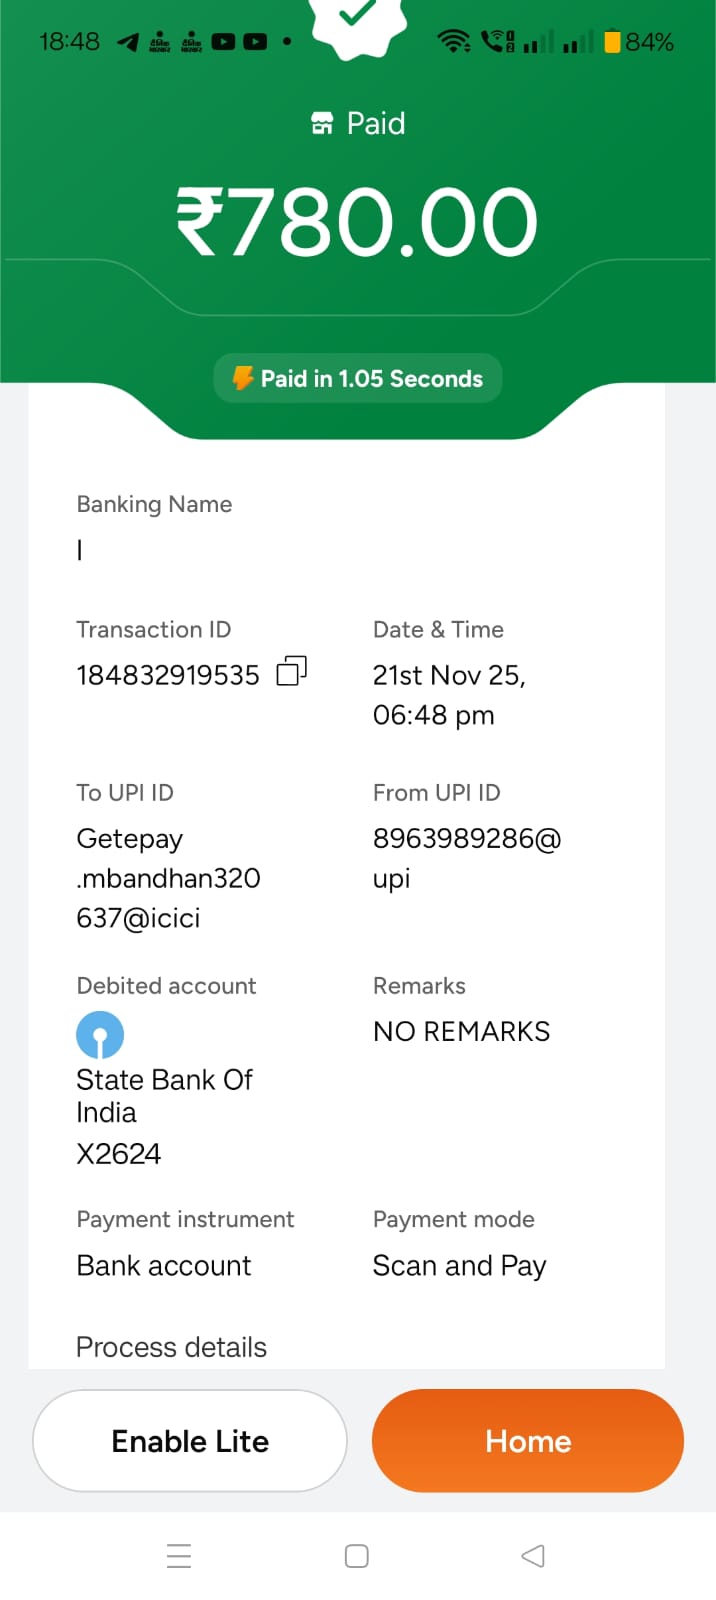Tap the merchant store icon beside Paid
The image size is (716, 1600).
(x=322, y=124)
